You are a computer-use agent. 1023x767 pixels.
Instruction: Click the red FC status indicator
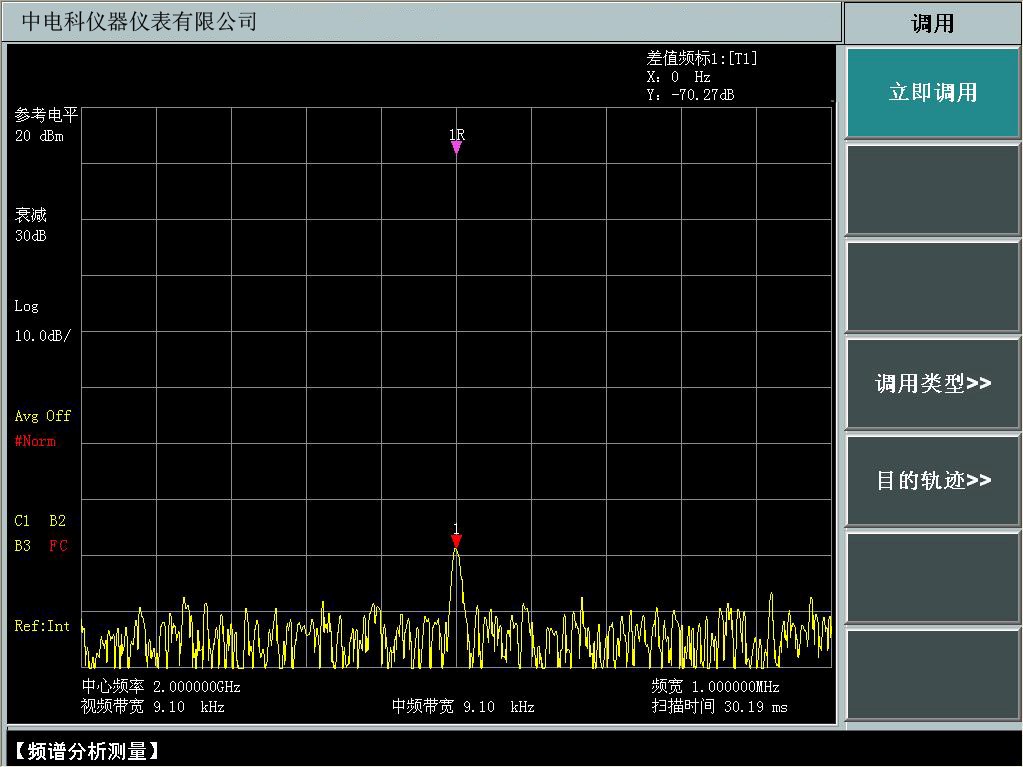tap(58, 546)
